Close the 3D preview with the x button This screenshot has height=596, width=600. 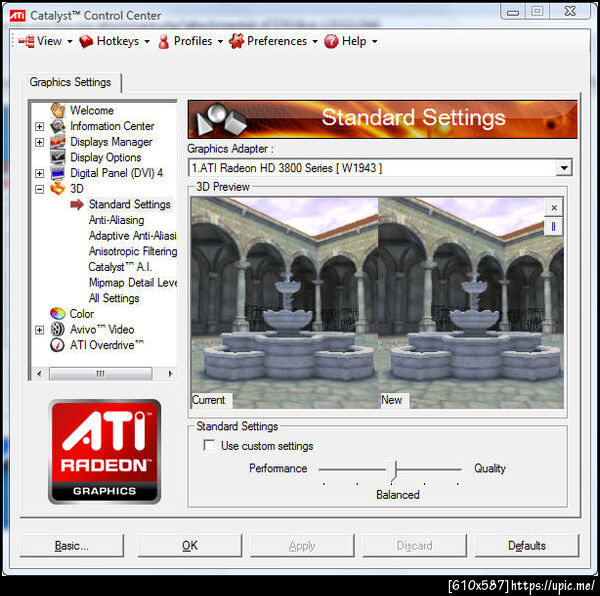[554, 208]
